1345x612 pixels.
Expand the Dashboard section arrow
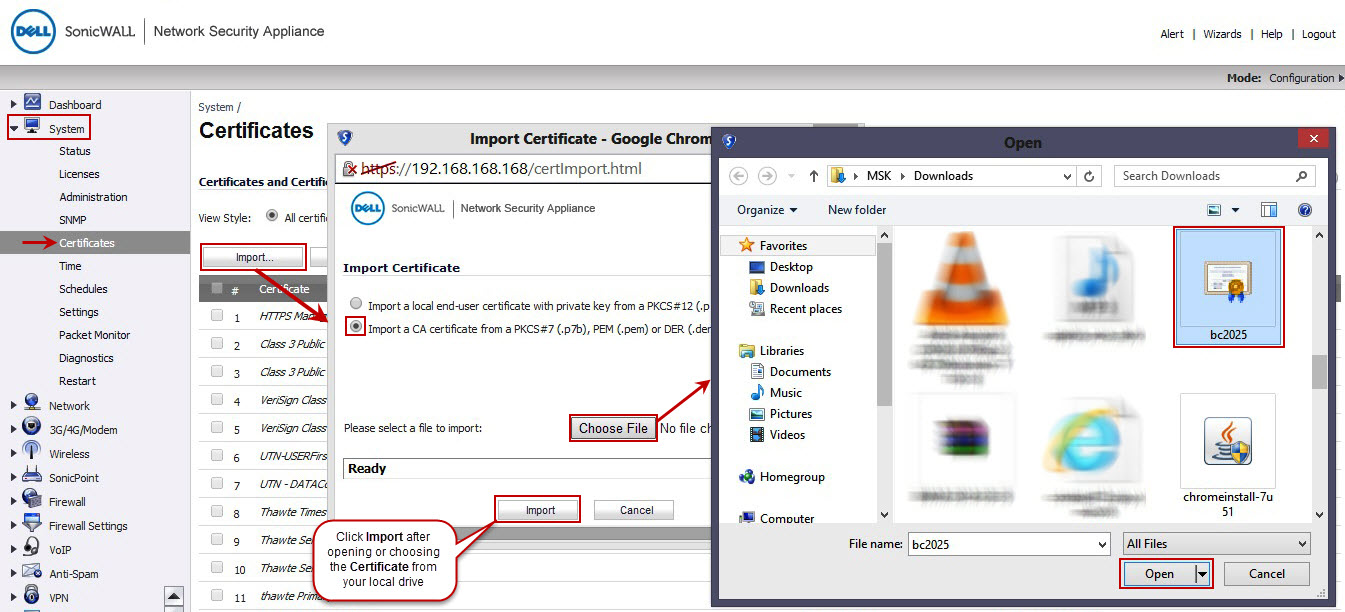13,104
